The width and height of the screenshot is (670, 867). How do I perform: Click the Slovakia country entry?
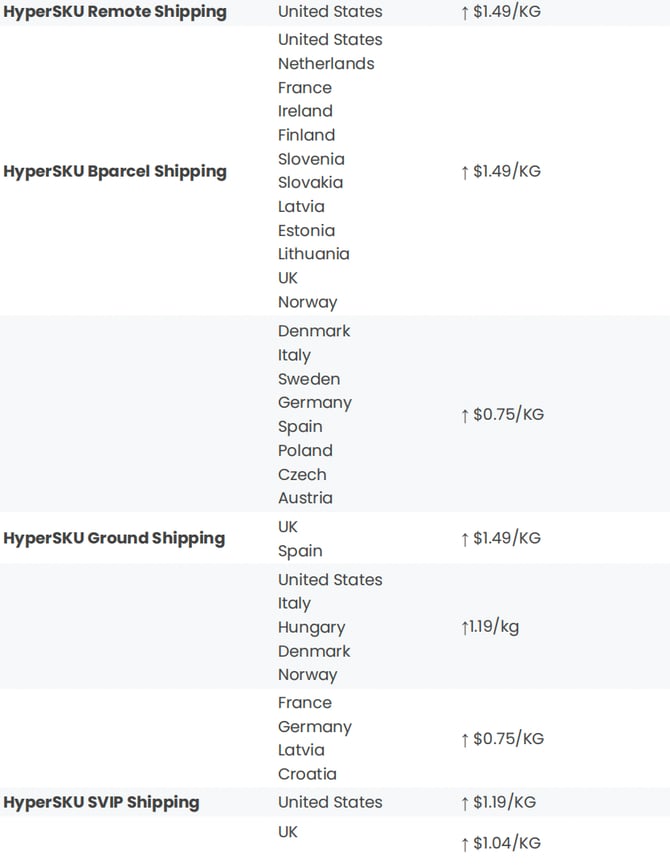(310, 182)
